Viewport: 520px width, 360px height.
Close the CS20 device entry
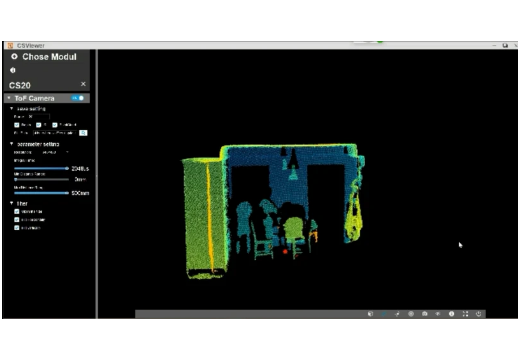[x=83, y=84]
